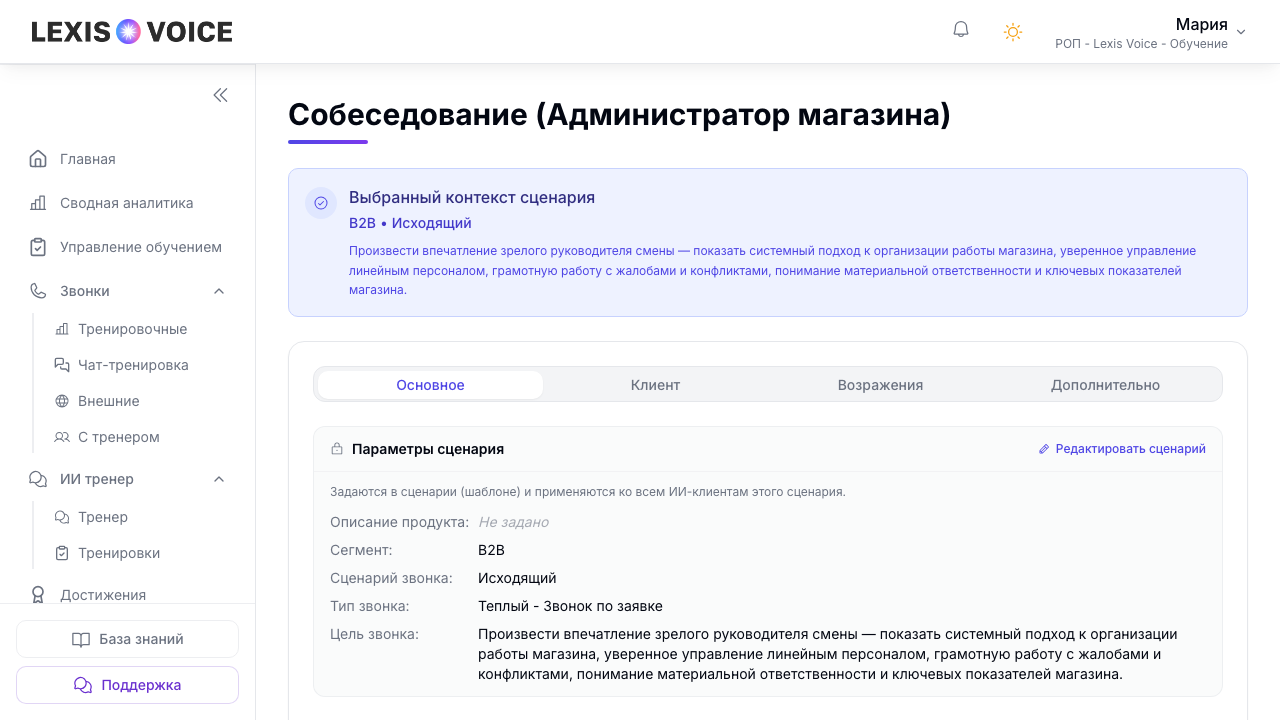The image size is (1280, 720).
Task: Click the 'Исходящий' call scenario value
Action: tap(517, 578)
